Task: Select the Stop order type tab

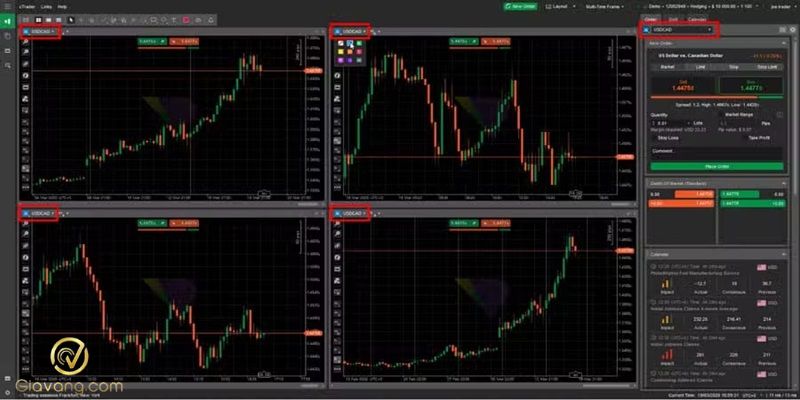Action: tap(734, 67)
